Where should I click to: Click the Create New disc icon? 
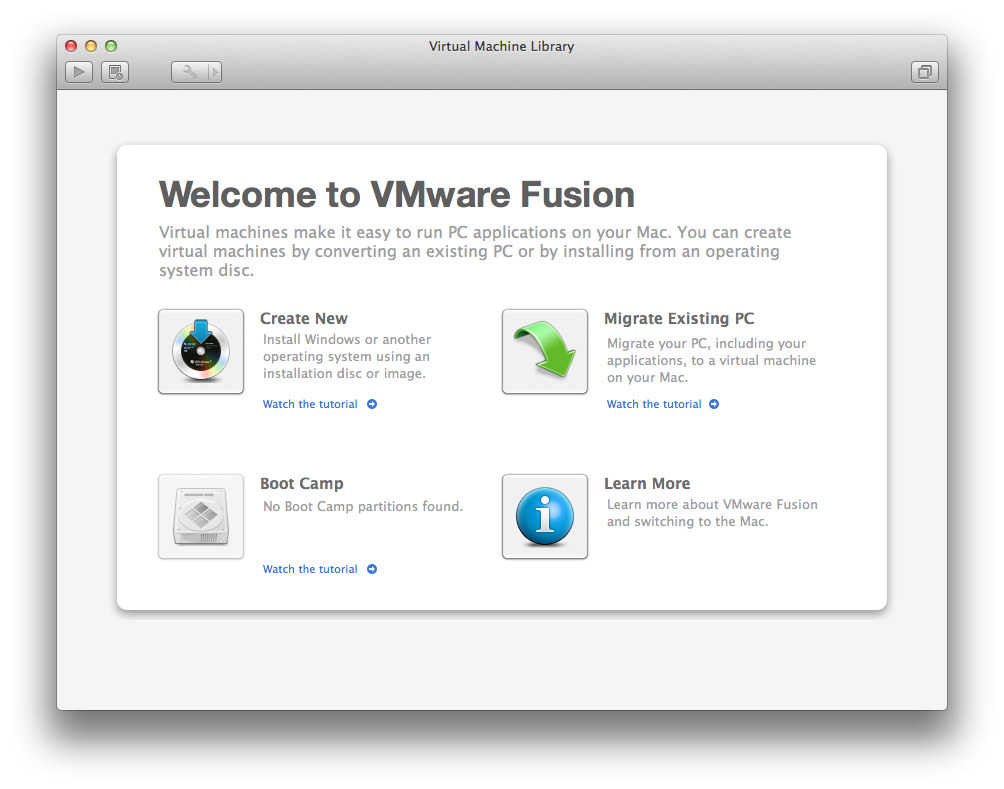(x=201, y=351)
